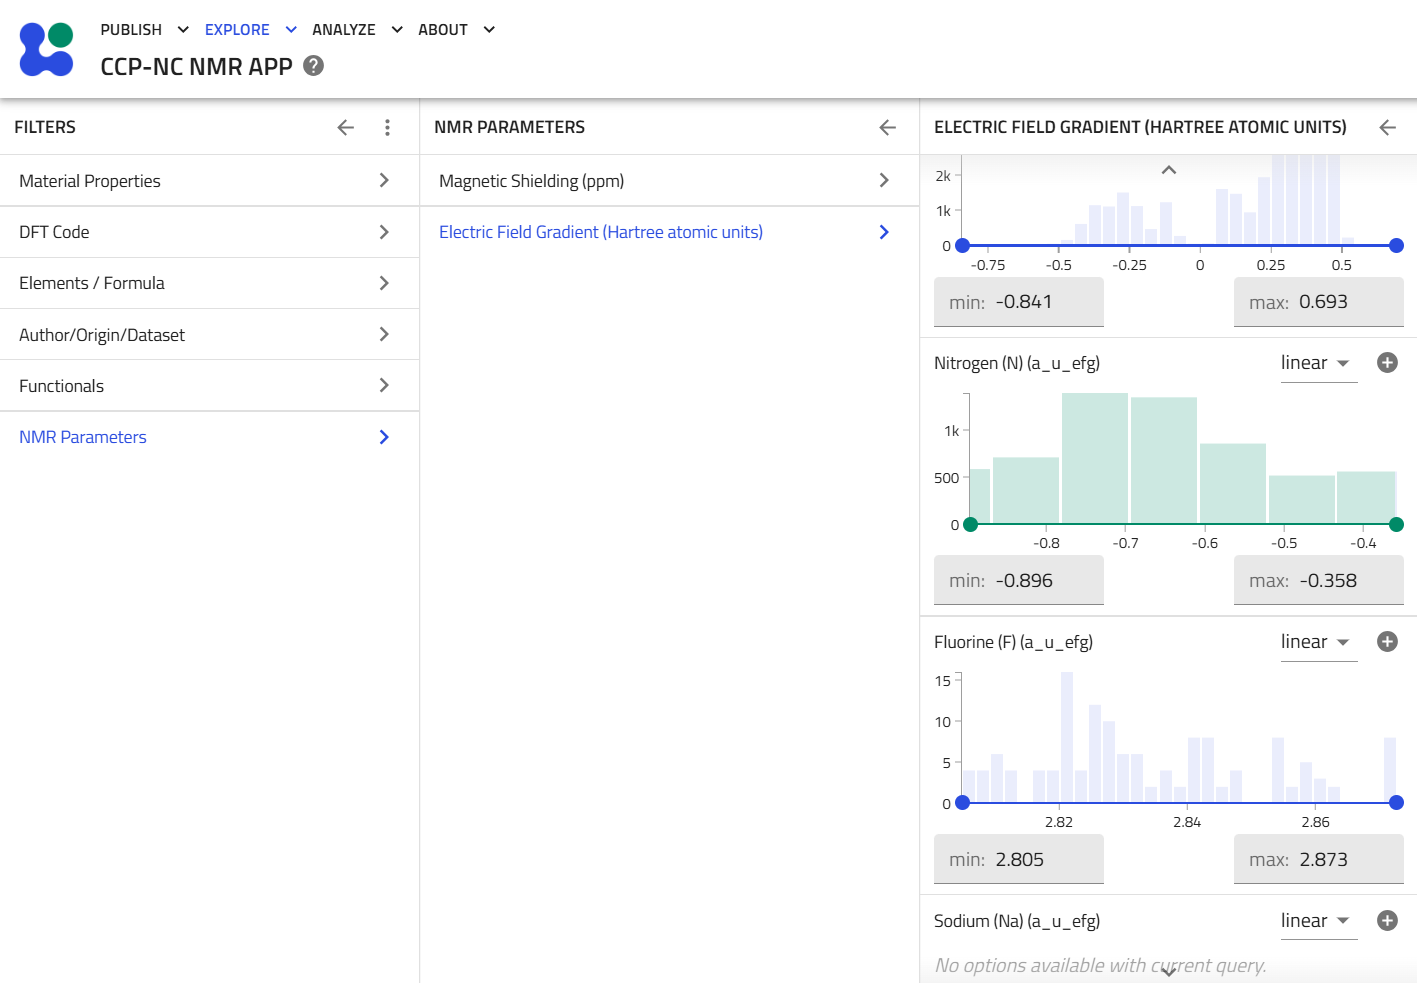Close NMR Parameters panel using back arrow
The height and width of the screenshot is (983, 1417).
(887, 127)
